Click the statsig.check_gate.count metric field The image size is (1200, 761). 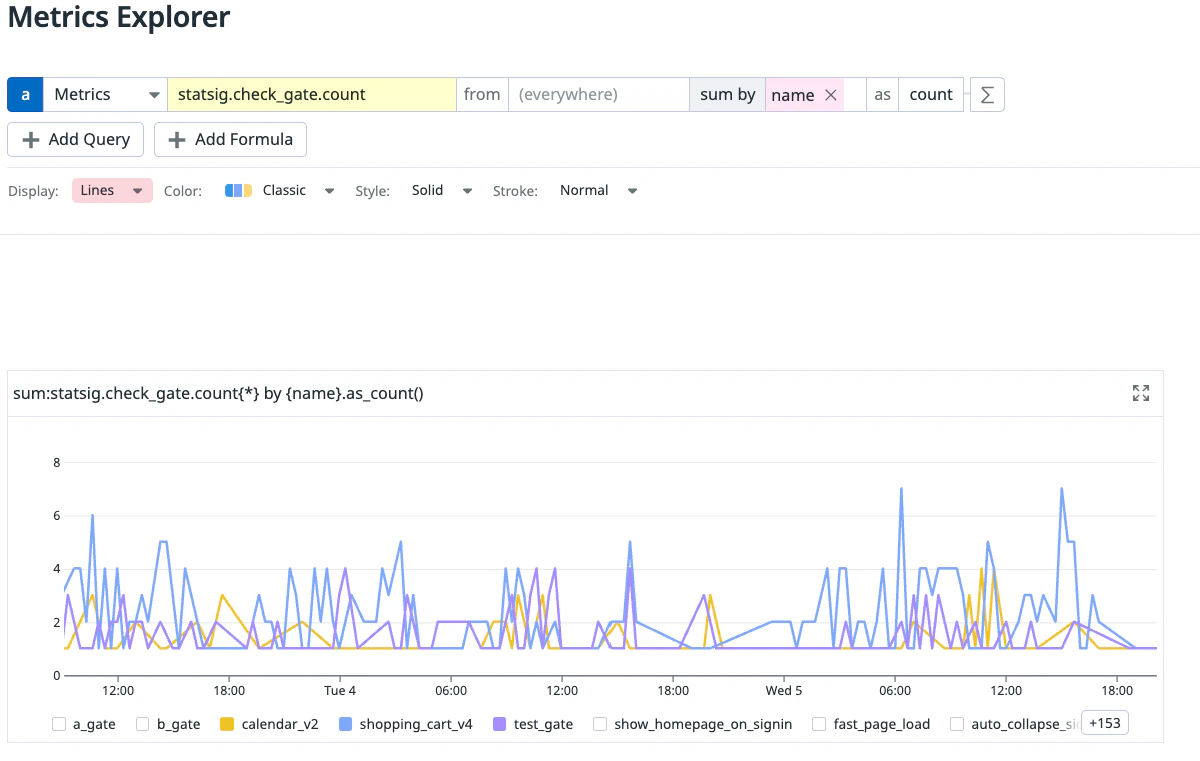pyautogui.click(x=310, y=94)
